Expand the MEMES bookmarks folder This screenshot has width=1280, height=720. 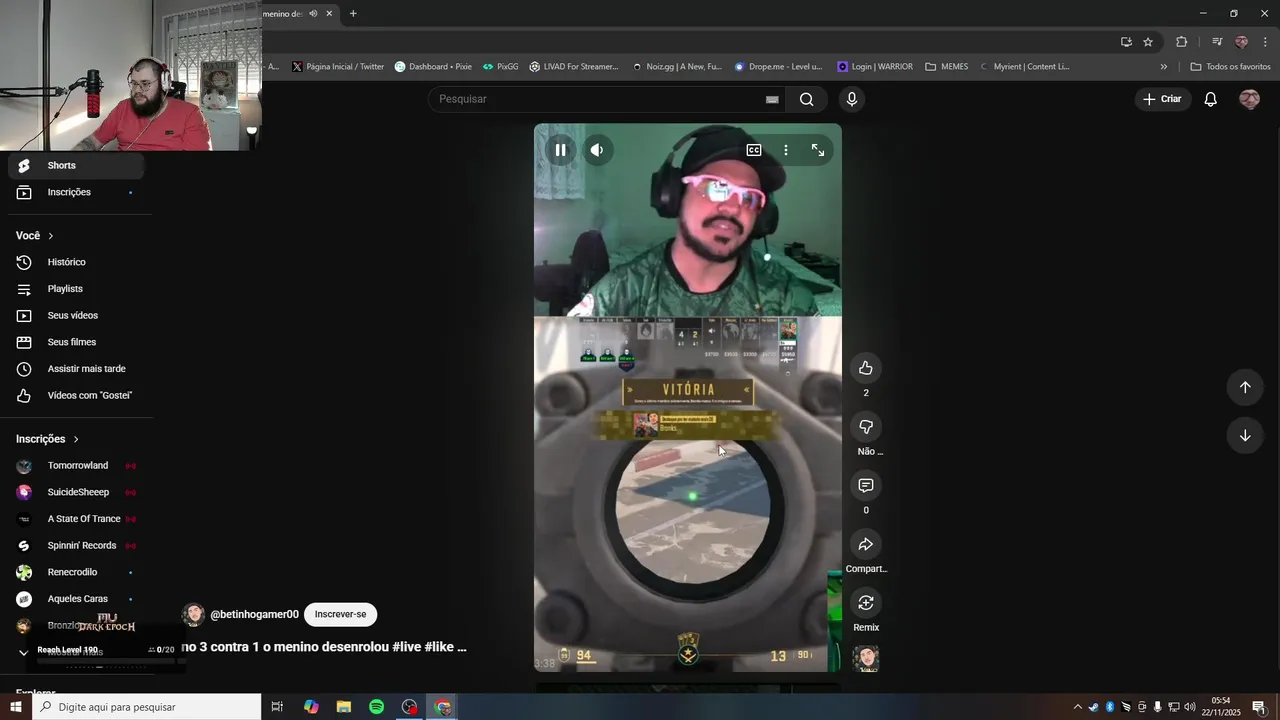coord(946,67)
